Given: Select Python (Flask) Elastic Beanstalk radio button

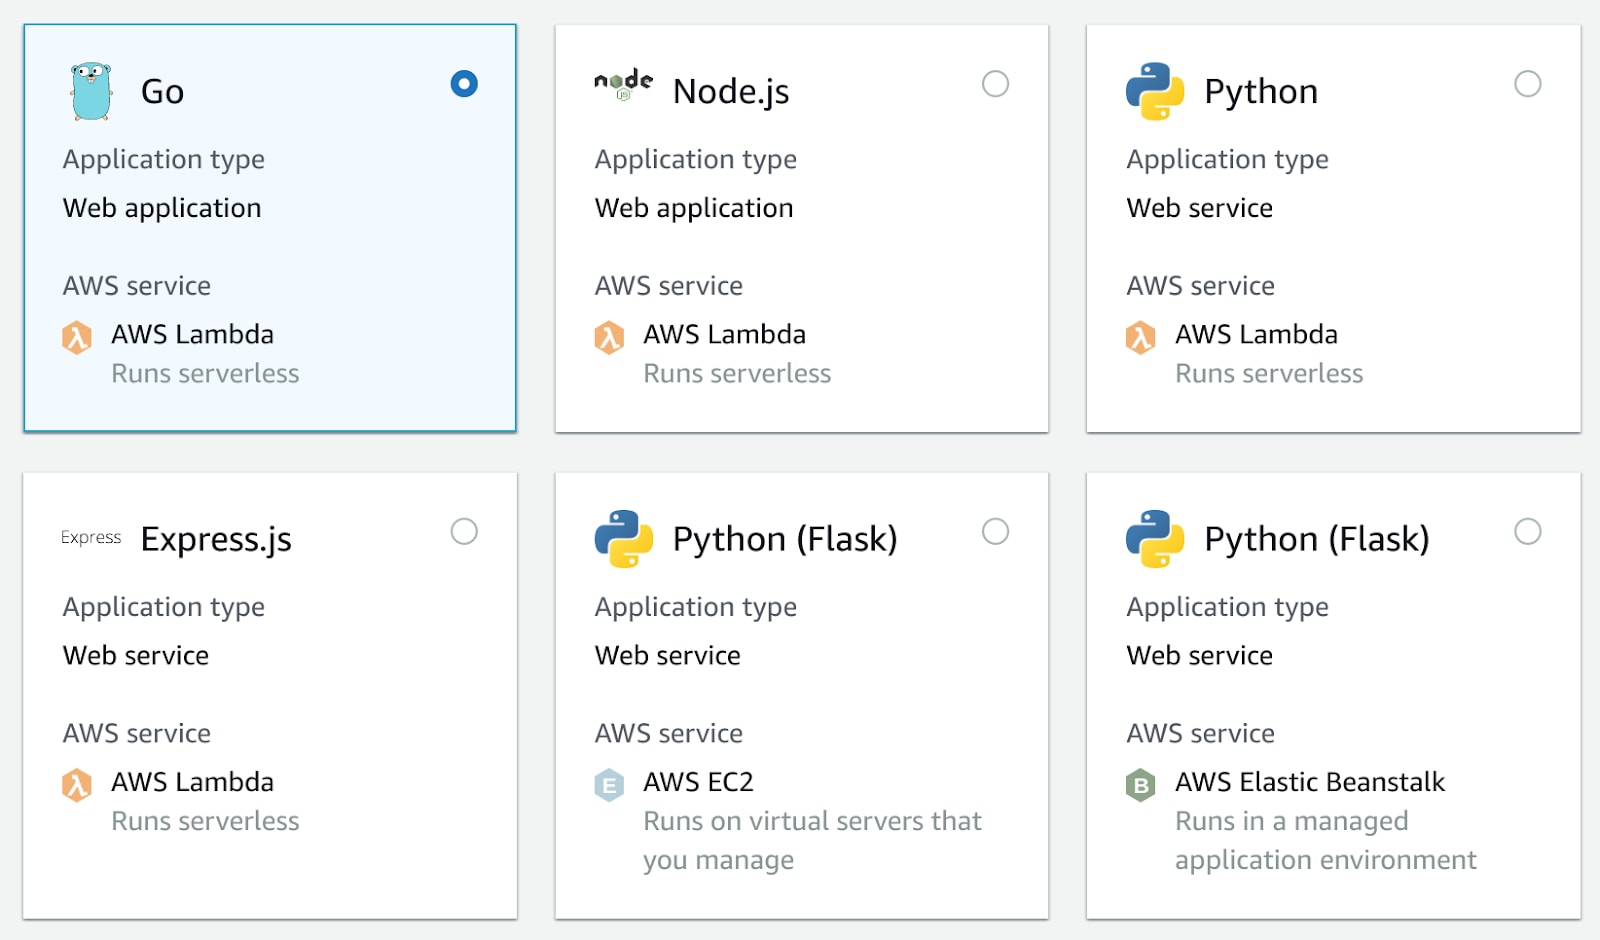Looking at the screenshot, I should coord(1527,531).
